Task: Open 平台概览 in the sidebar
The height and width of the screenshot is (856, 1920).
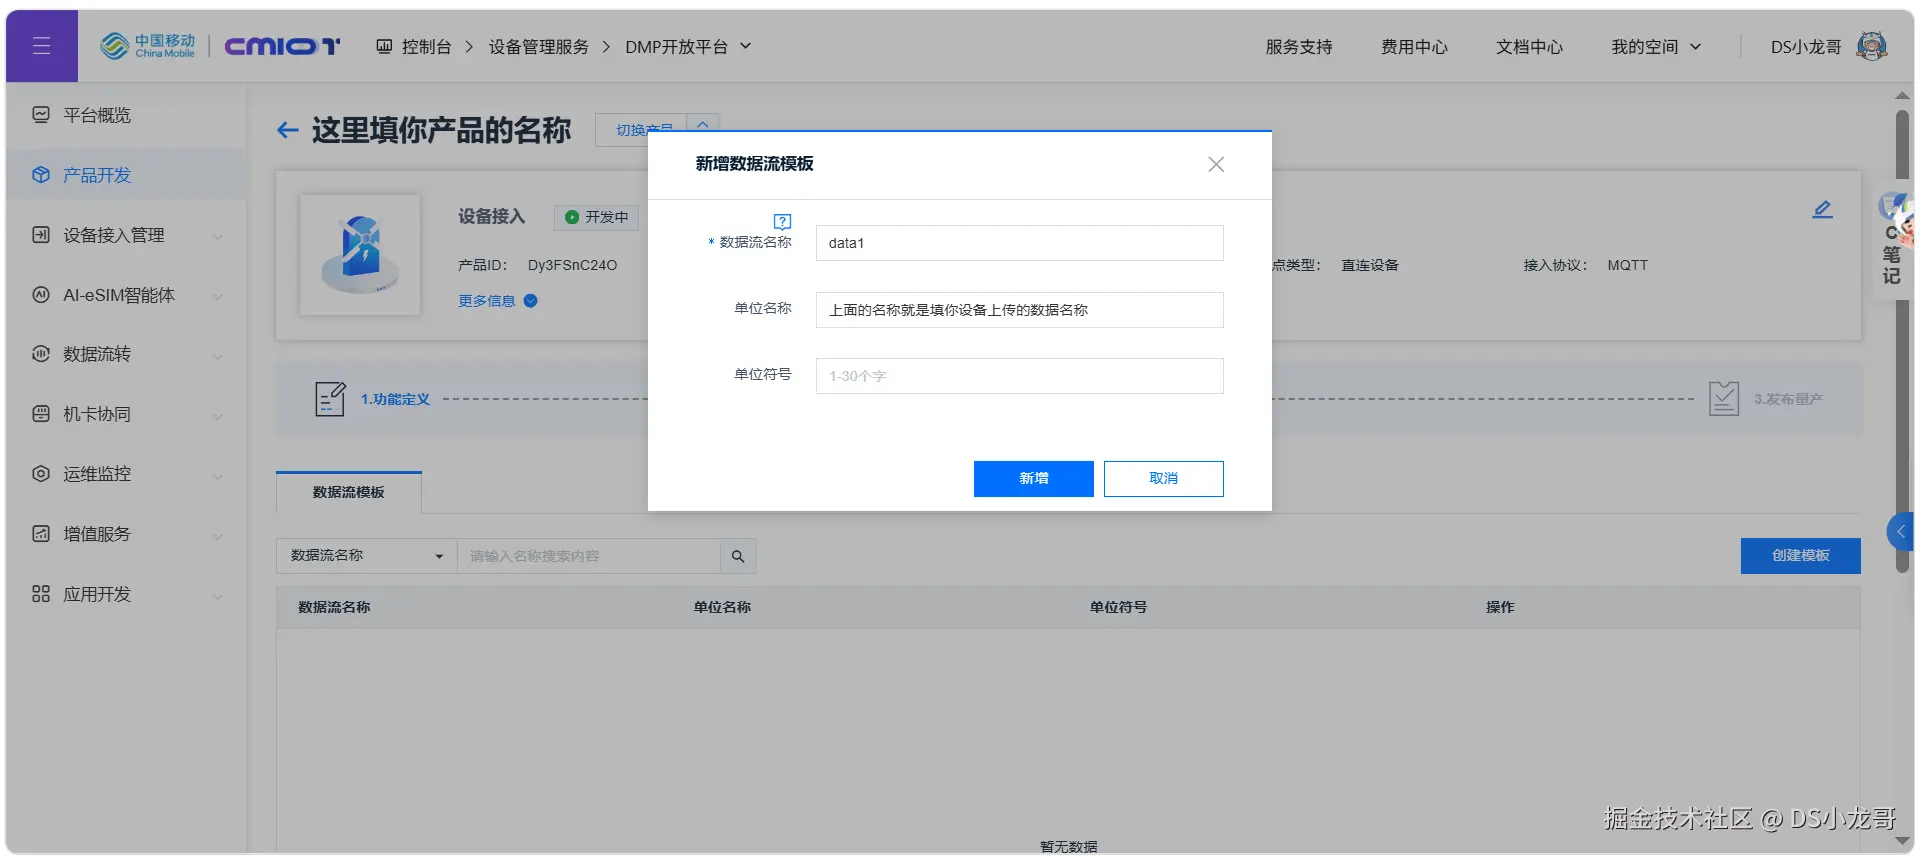Action: (x=126, y=115)
